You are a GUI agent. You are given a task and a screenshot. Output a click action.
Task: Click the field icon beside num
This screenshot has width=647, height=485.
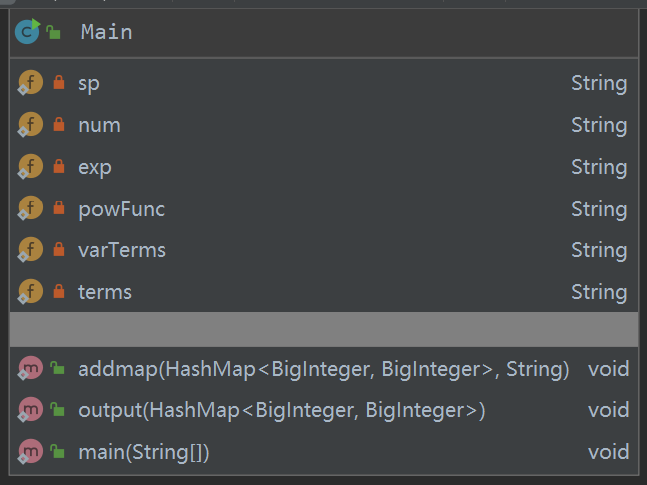click(x=30, y=126)
